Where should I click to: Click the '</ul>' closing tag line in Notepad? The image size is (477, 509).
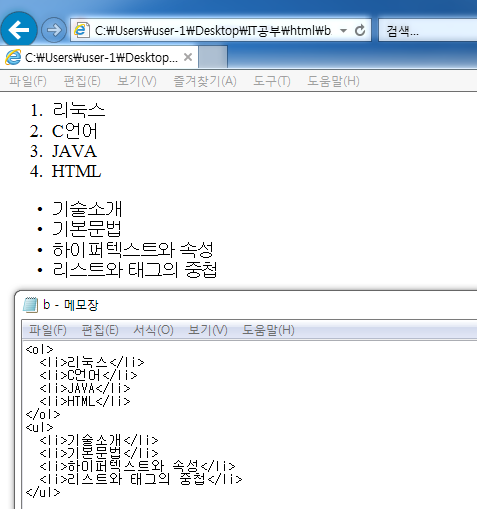coord(43,493)
